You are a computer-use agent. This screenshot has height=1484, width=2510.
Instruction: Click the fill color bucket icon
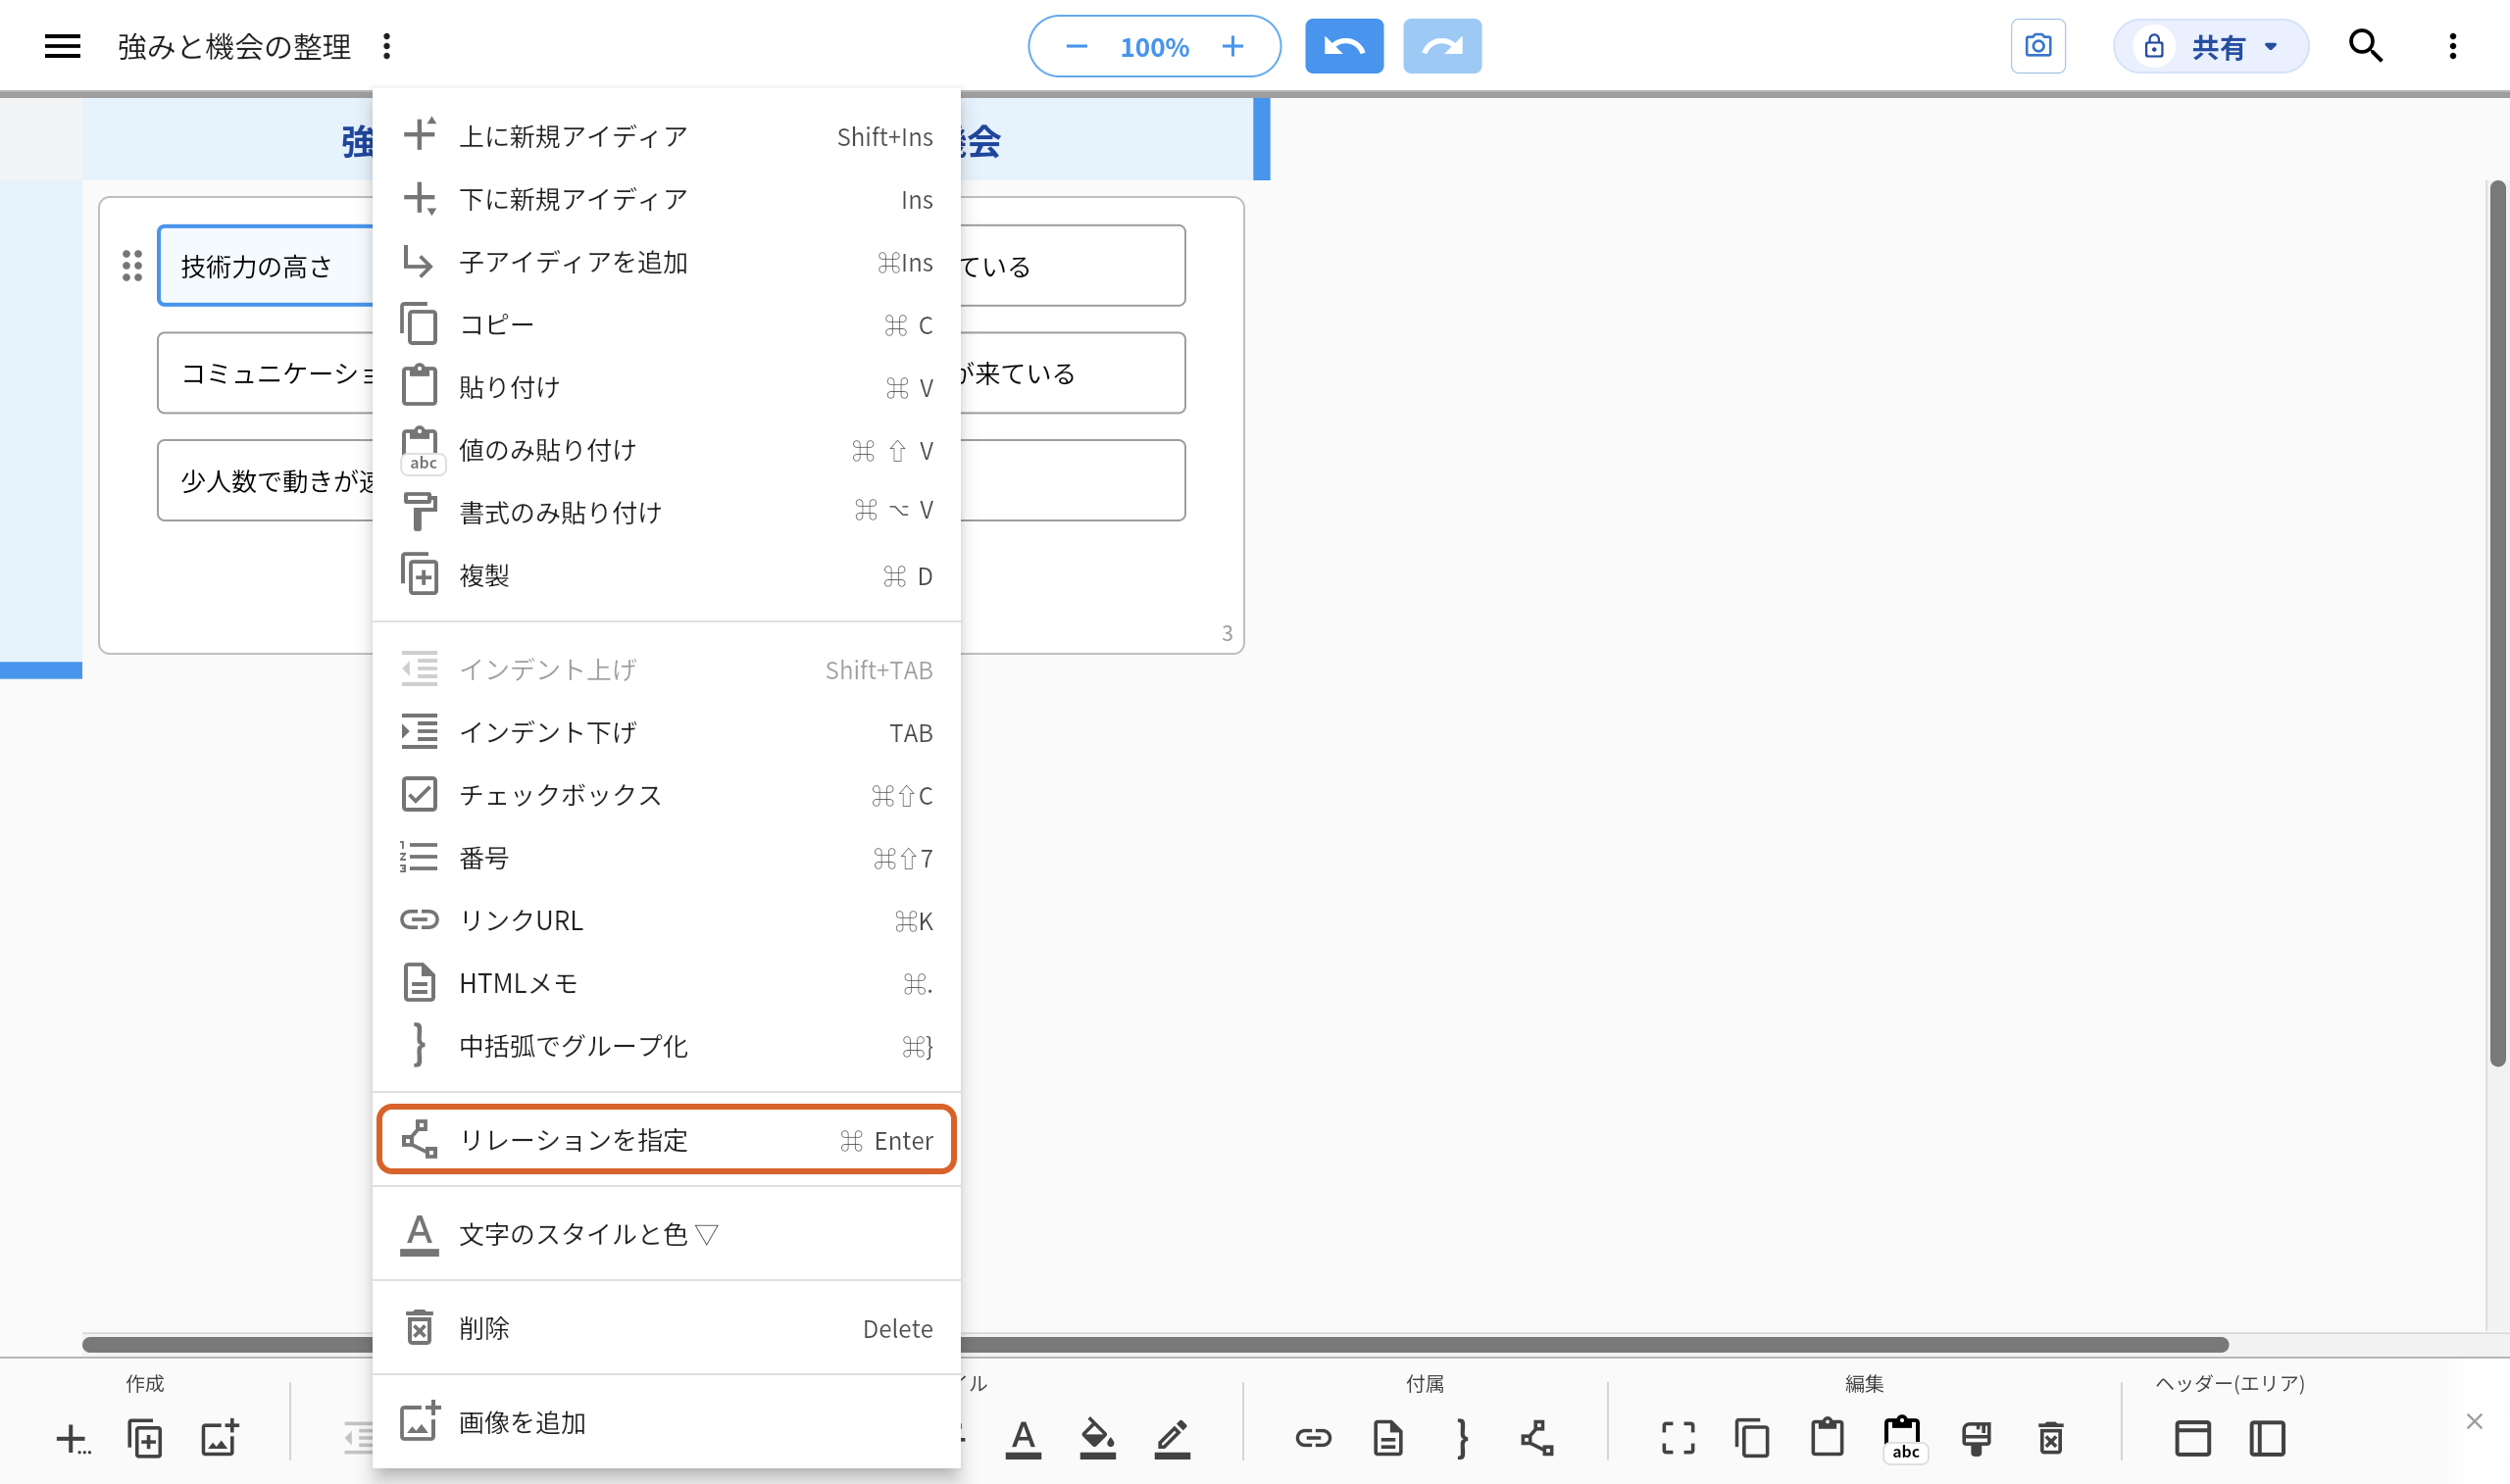[x=1098, y=1439]
